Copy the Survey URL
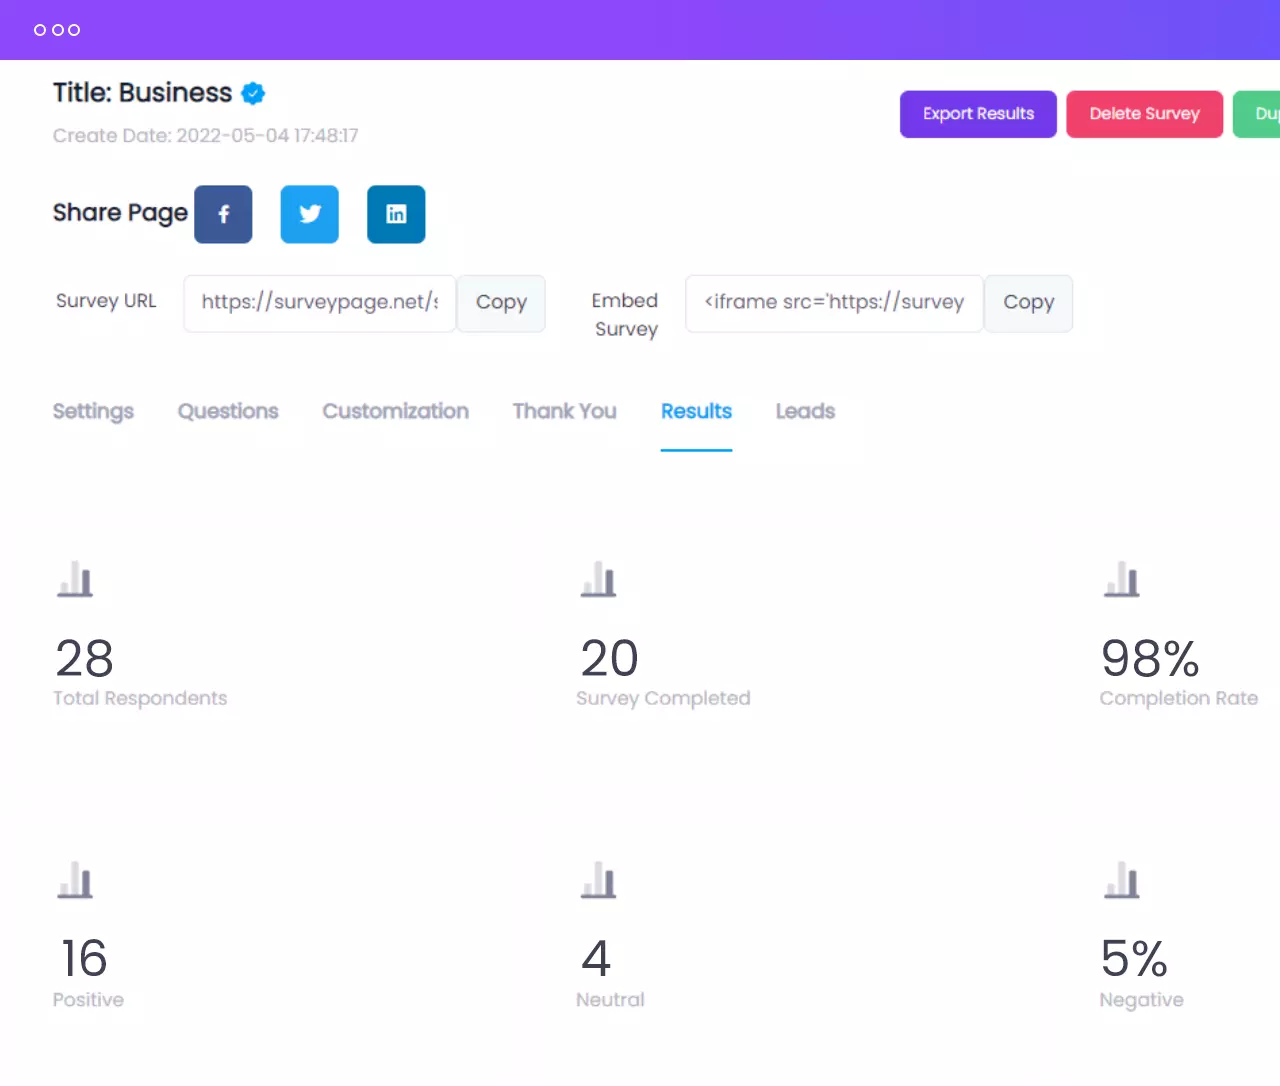Viewport: 1280px width, 1086px height. [x=501, y=303]
